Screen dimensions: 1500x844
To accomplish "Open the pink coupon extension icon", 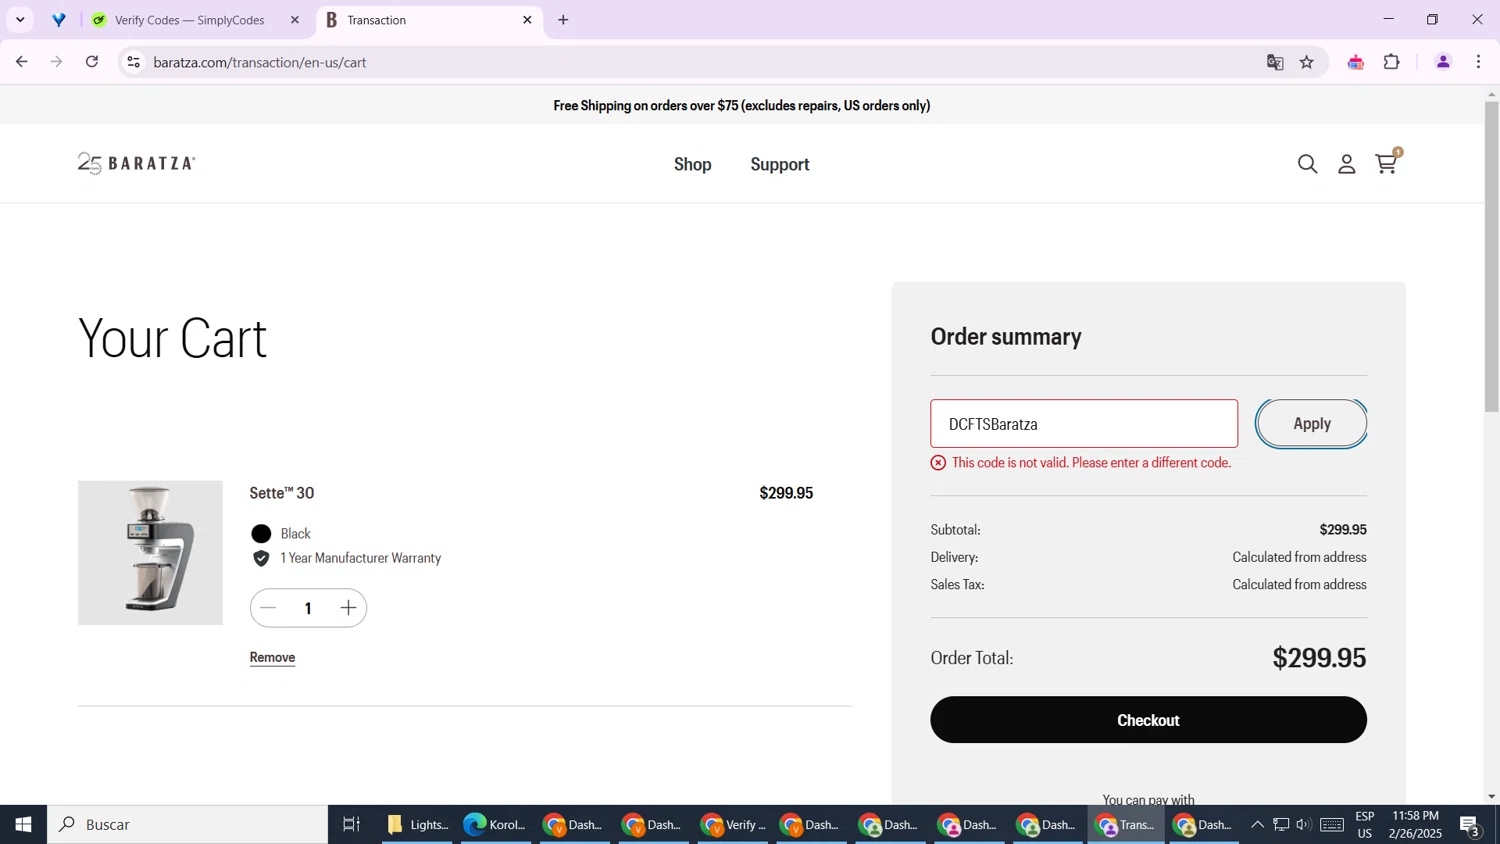I will [x=1356, y=62].
